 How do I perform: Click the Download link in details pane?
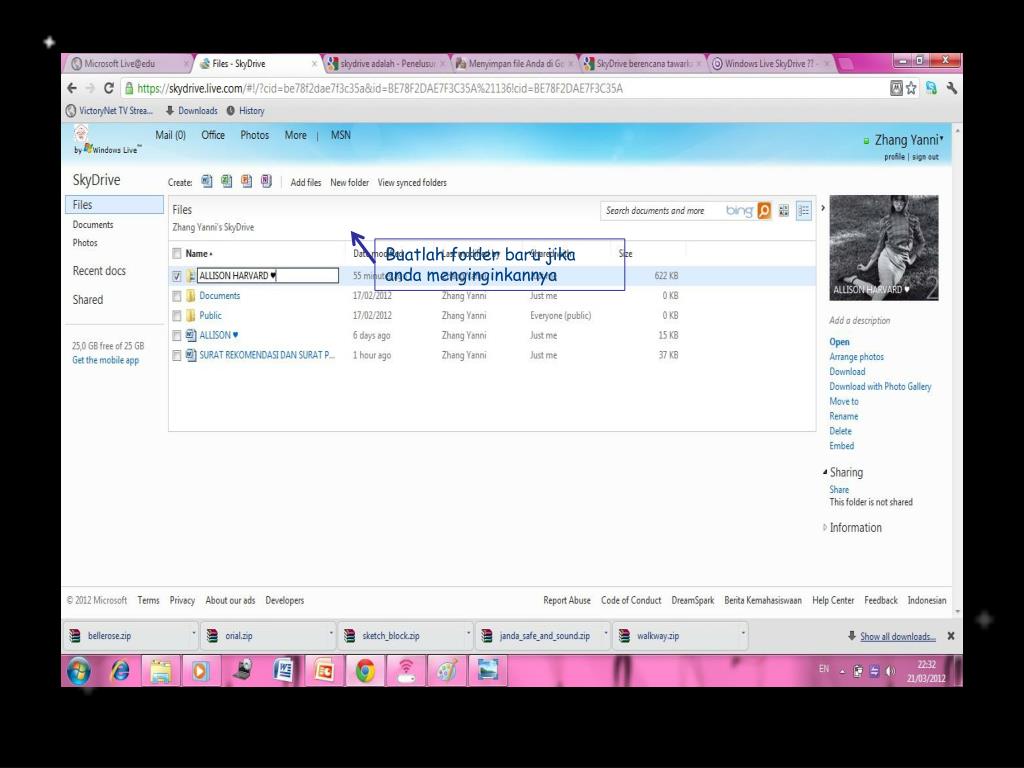point(847,372)
